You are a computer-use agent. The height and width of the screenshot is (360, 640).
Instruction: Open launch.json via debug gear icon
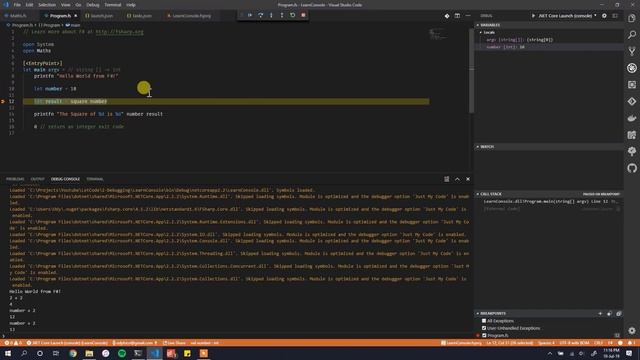coord(604,16)
